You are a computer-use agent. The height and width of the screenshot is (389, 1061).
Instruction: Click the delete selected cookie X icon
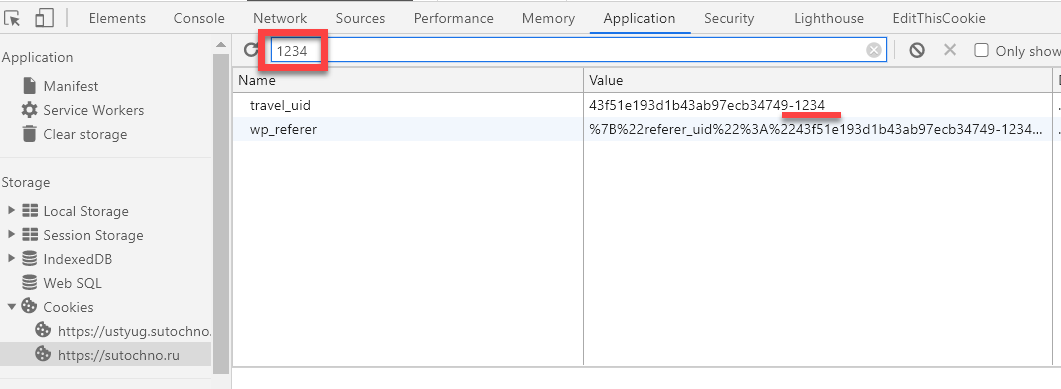pyautogui.click(x=950, y=50)
